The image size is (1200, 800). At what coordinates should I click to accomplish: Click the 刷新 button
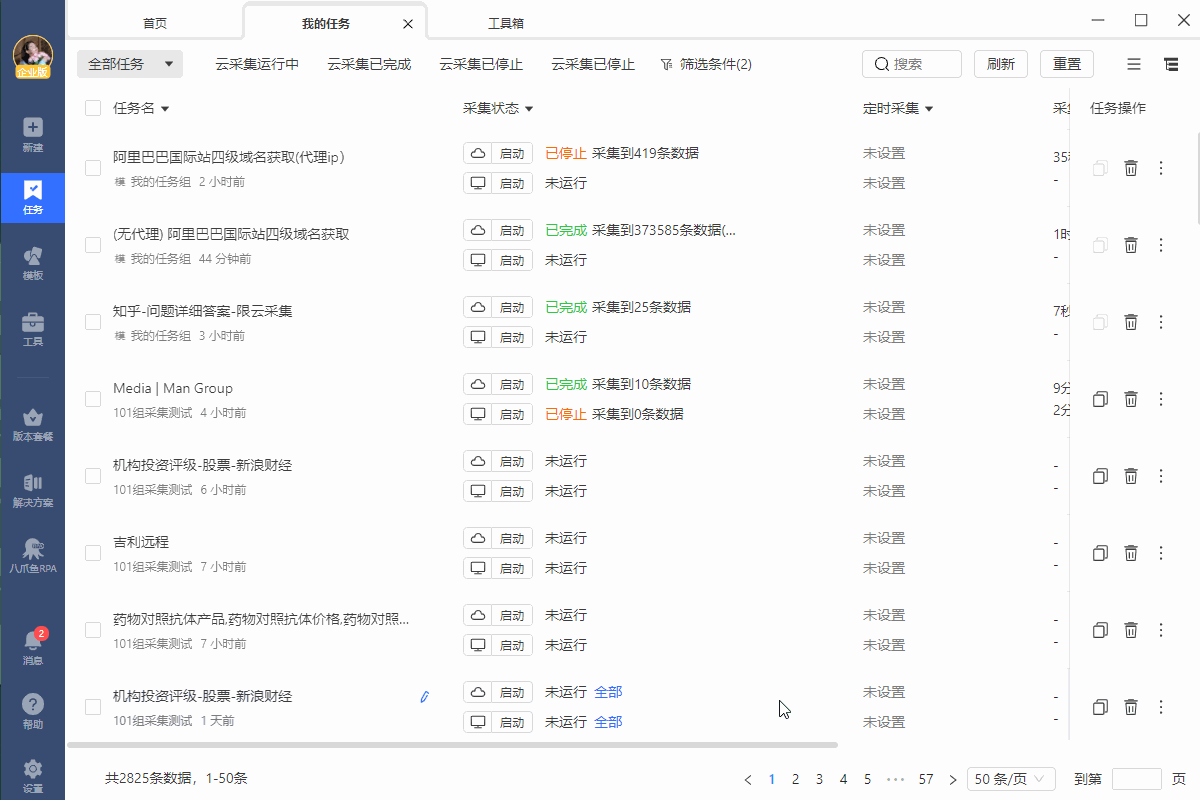pyautogui.click(x=1001, y=64)
